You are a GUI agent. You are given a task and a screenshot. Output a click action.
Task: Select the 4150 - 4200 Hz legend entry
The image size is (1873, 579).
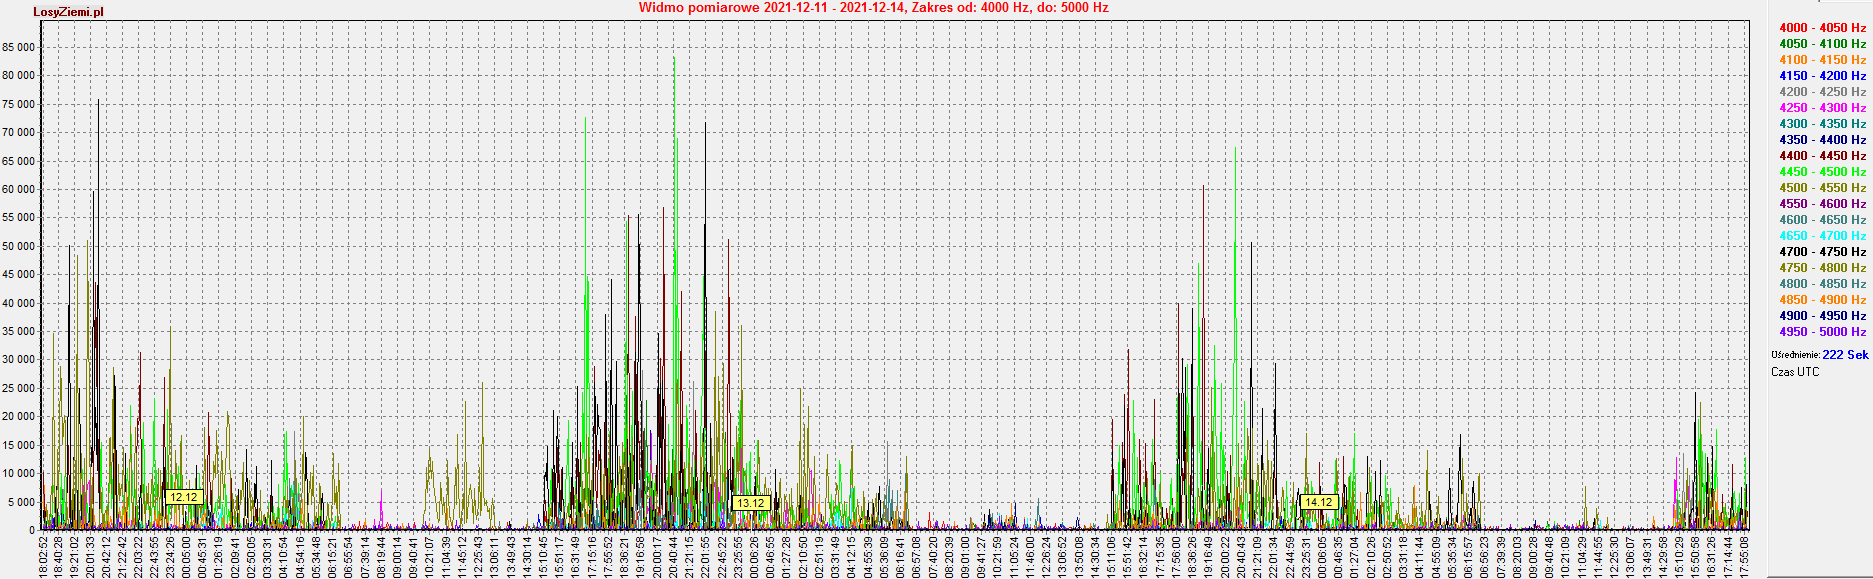(x=1822, y=76)
